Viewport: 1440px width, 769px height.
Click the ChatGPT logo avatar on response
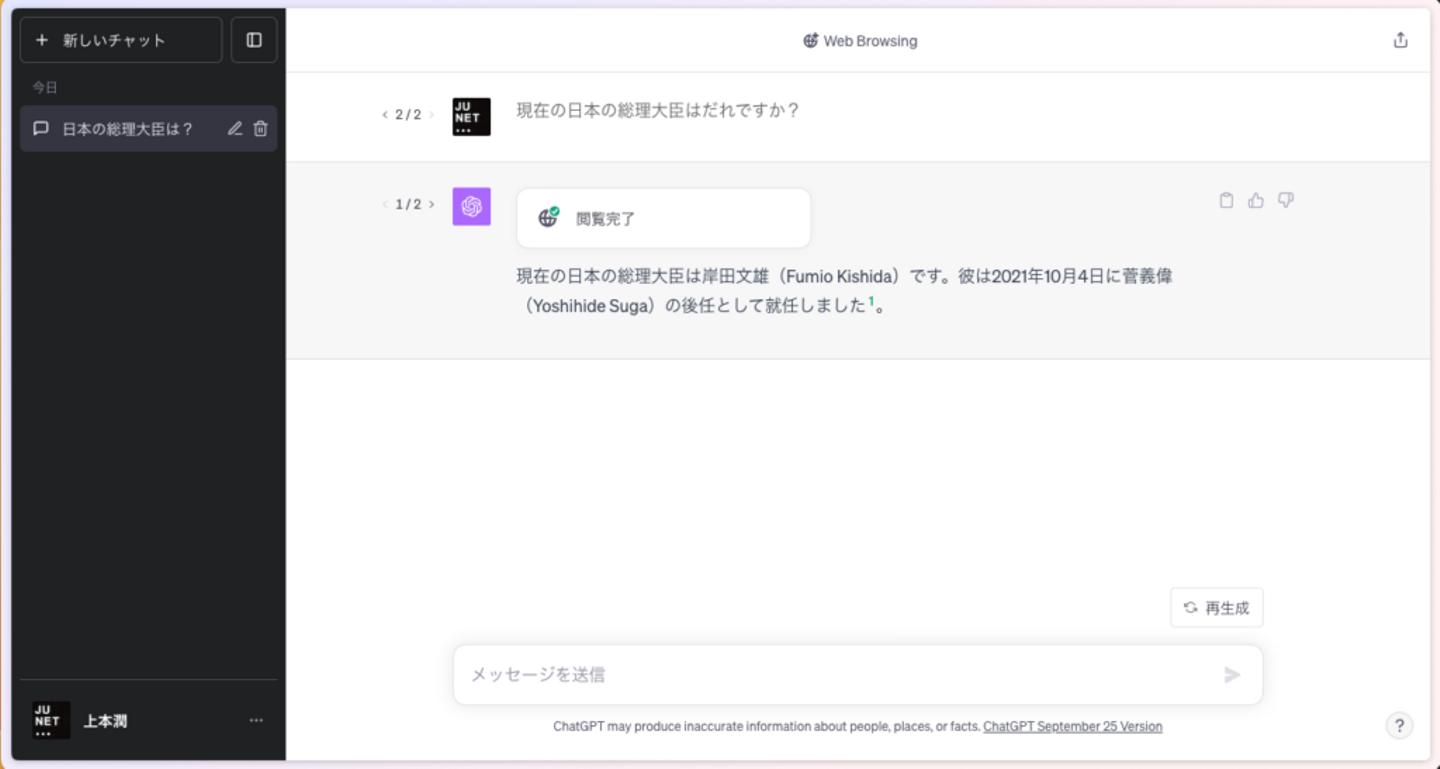472,206
